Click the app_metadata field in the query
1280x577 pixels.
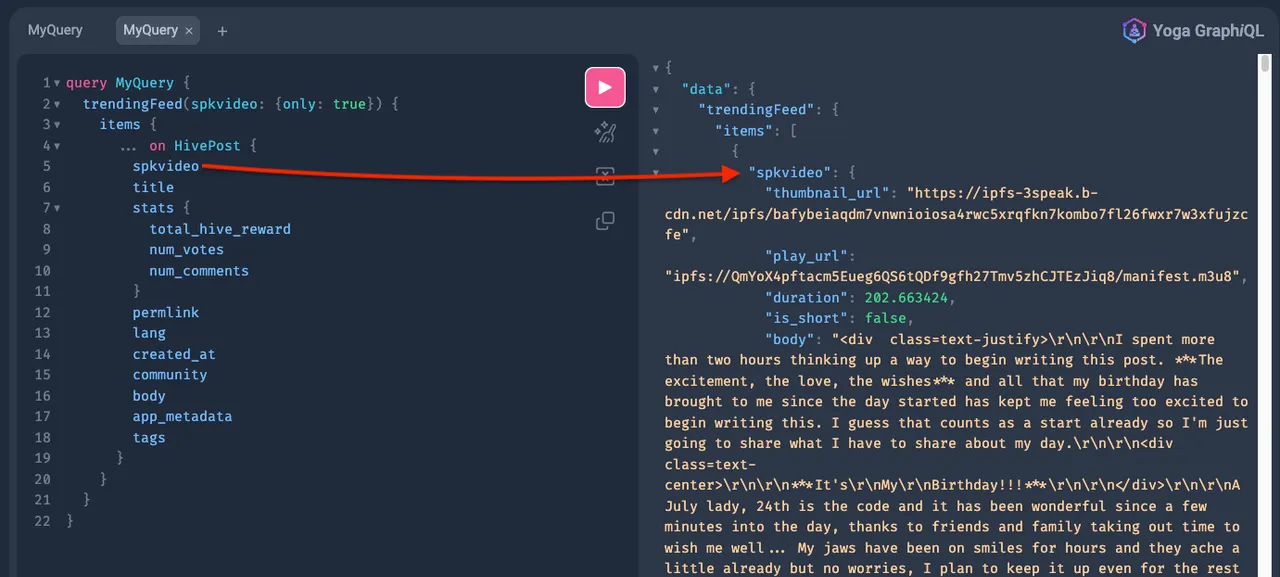(182, 416)
